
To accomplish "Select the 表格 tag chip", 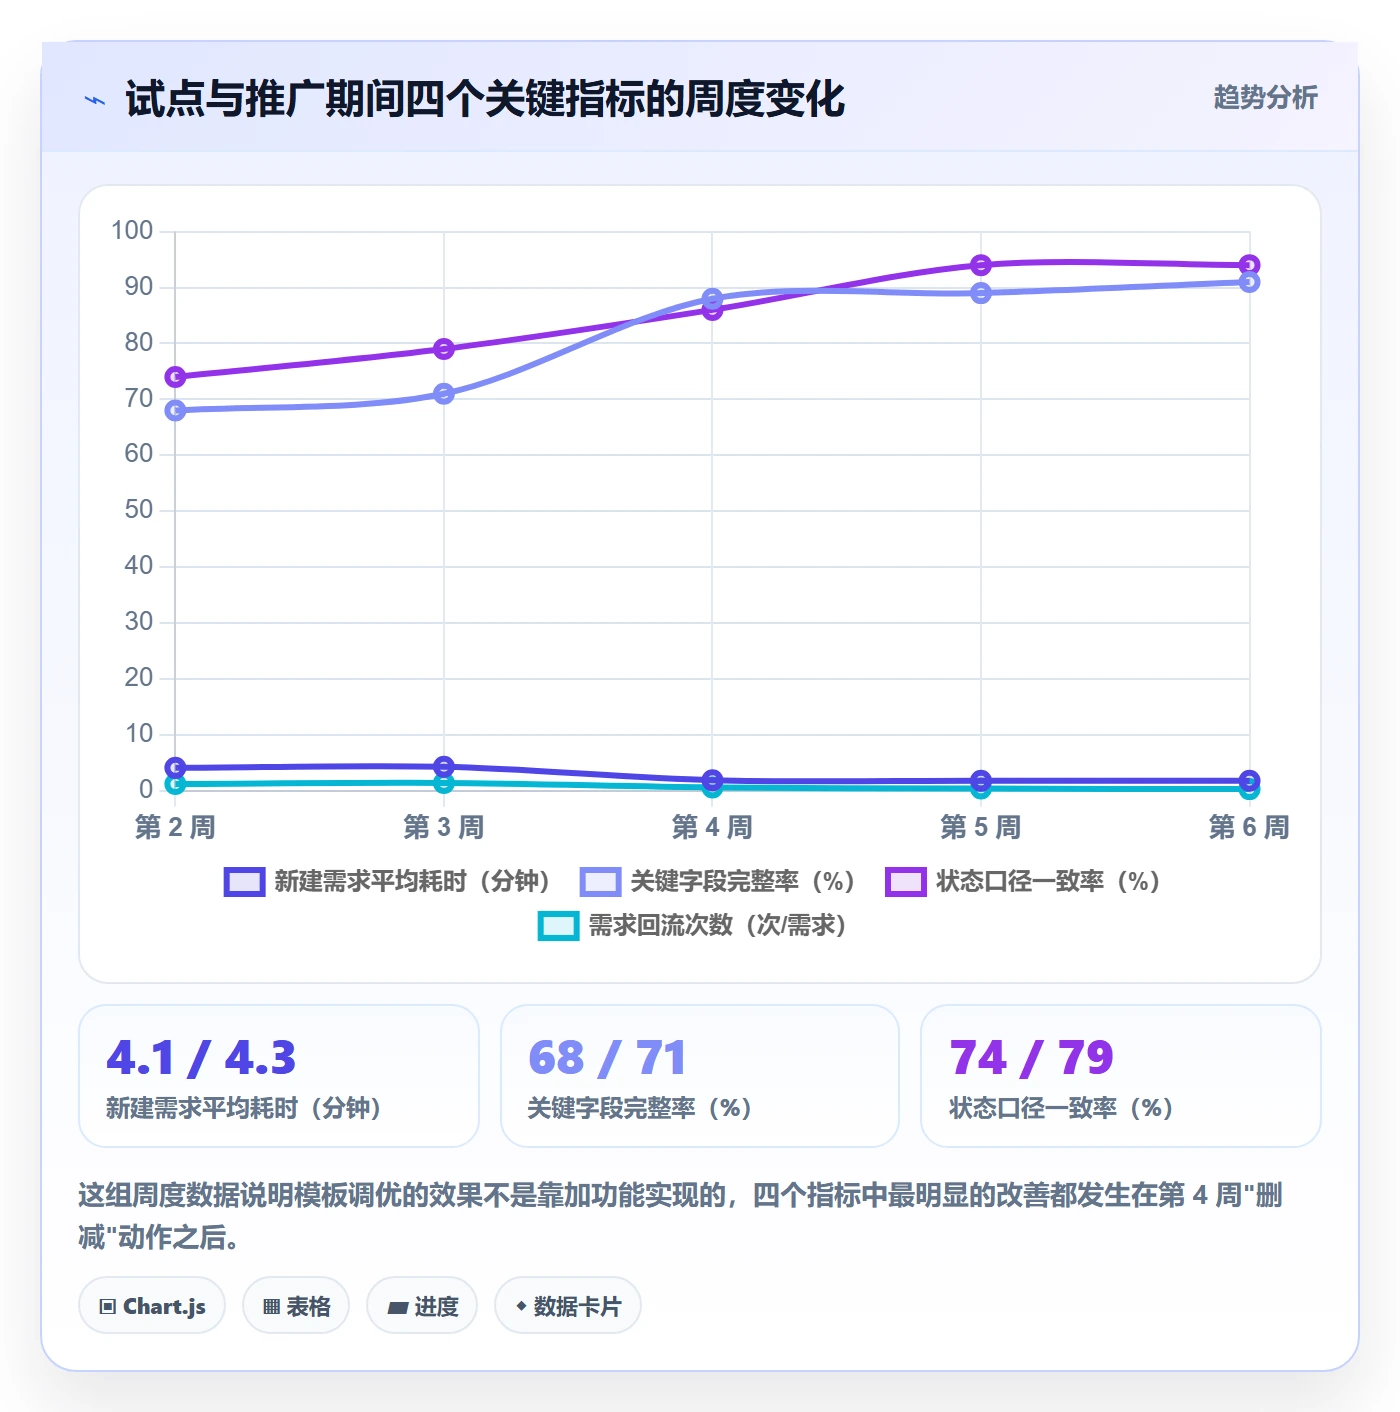I will click(296, 1305).
